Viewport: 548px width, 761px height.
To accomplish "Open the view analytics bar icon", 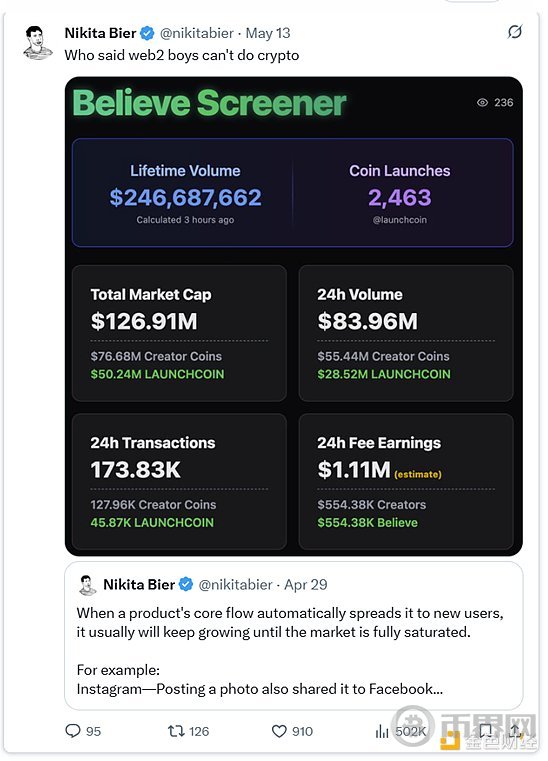I will pos(382,731).
